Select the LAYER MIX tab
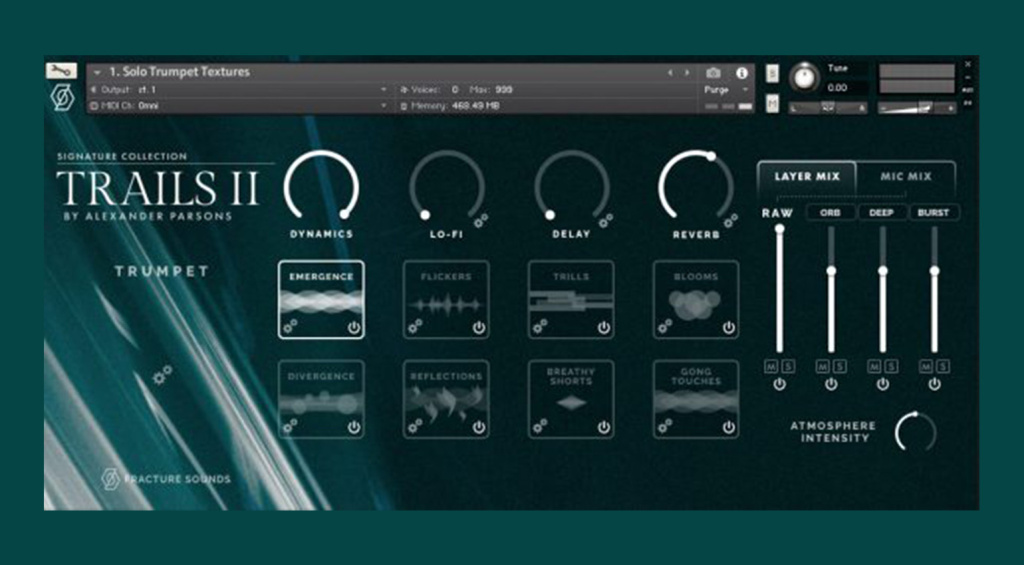 pos(807,176)
